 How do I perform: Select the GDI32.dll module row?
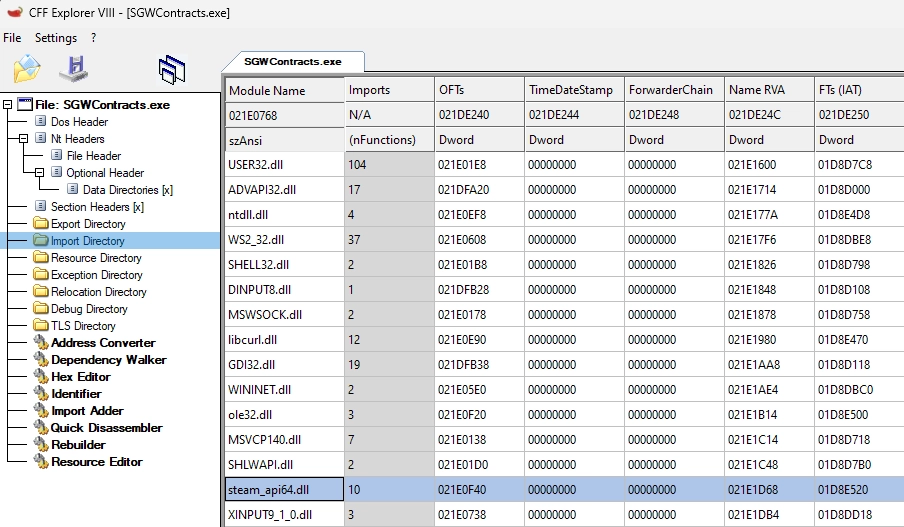[564, 364]
